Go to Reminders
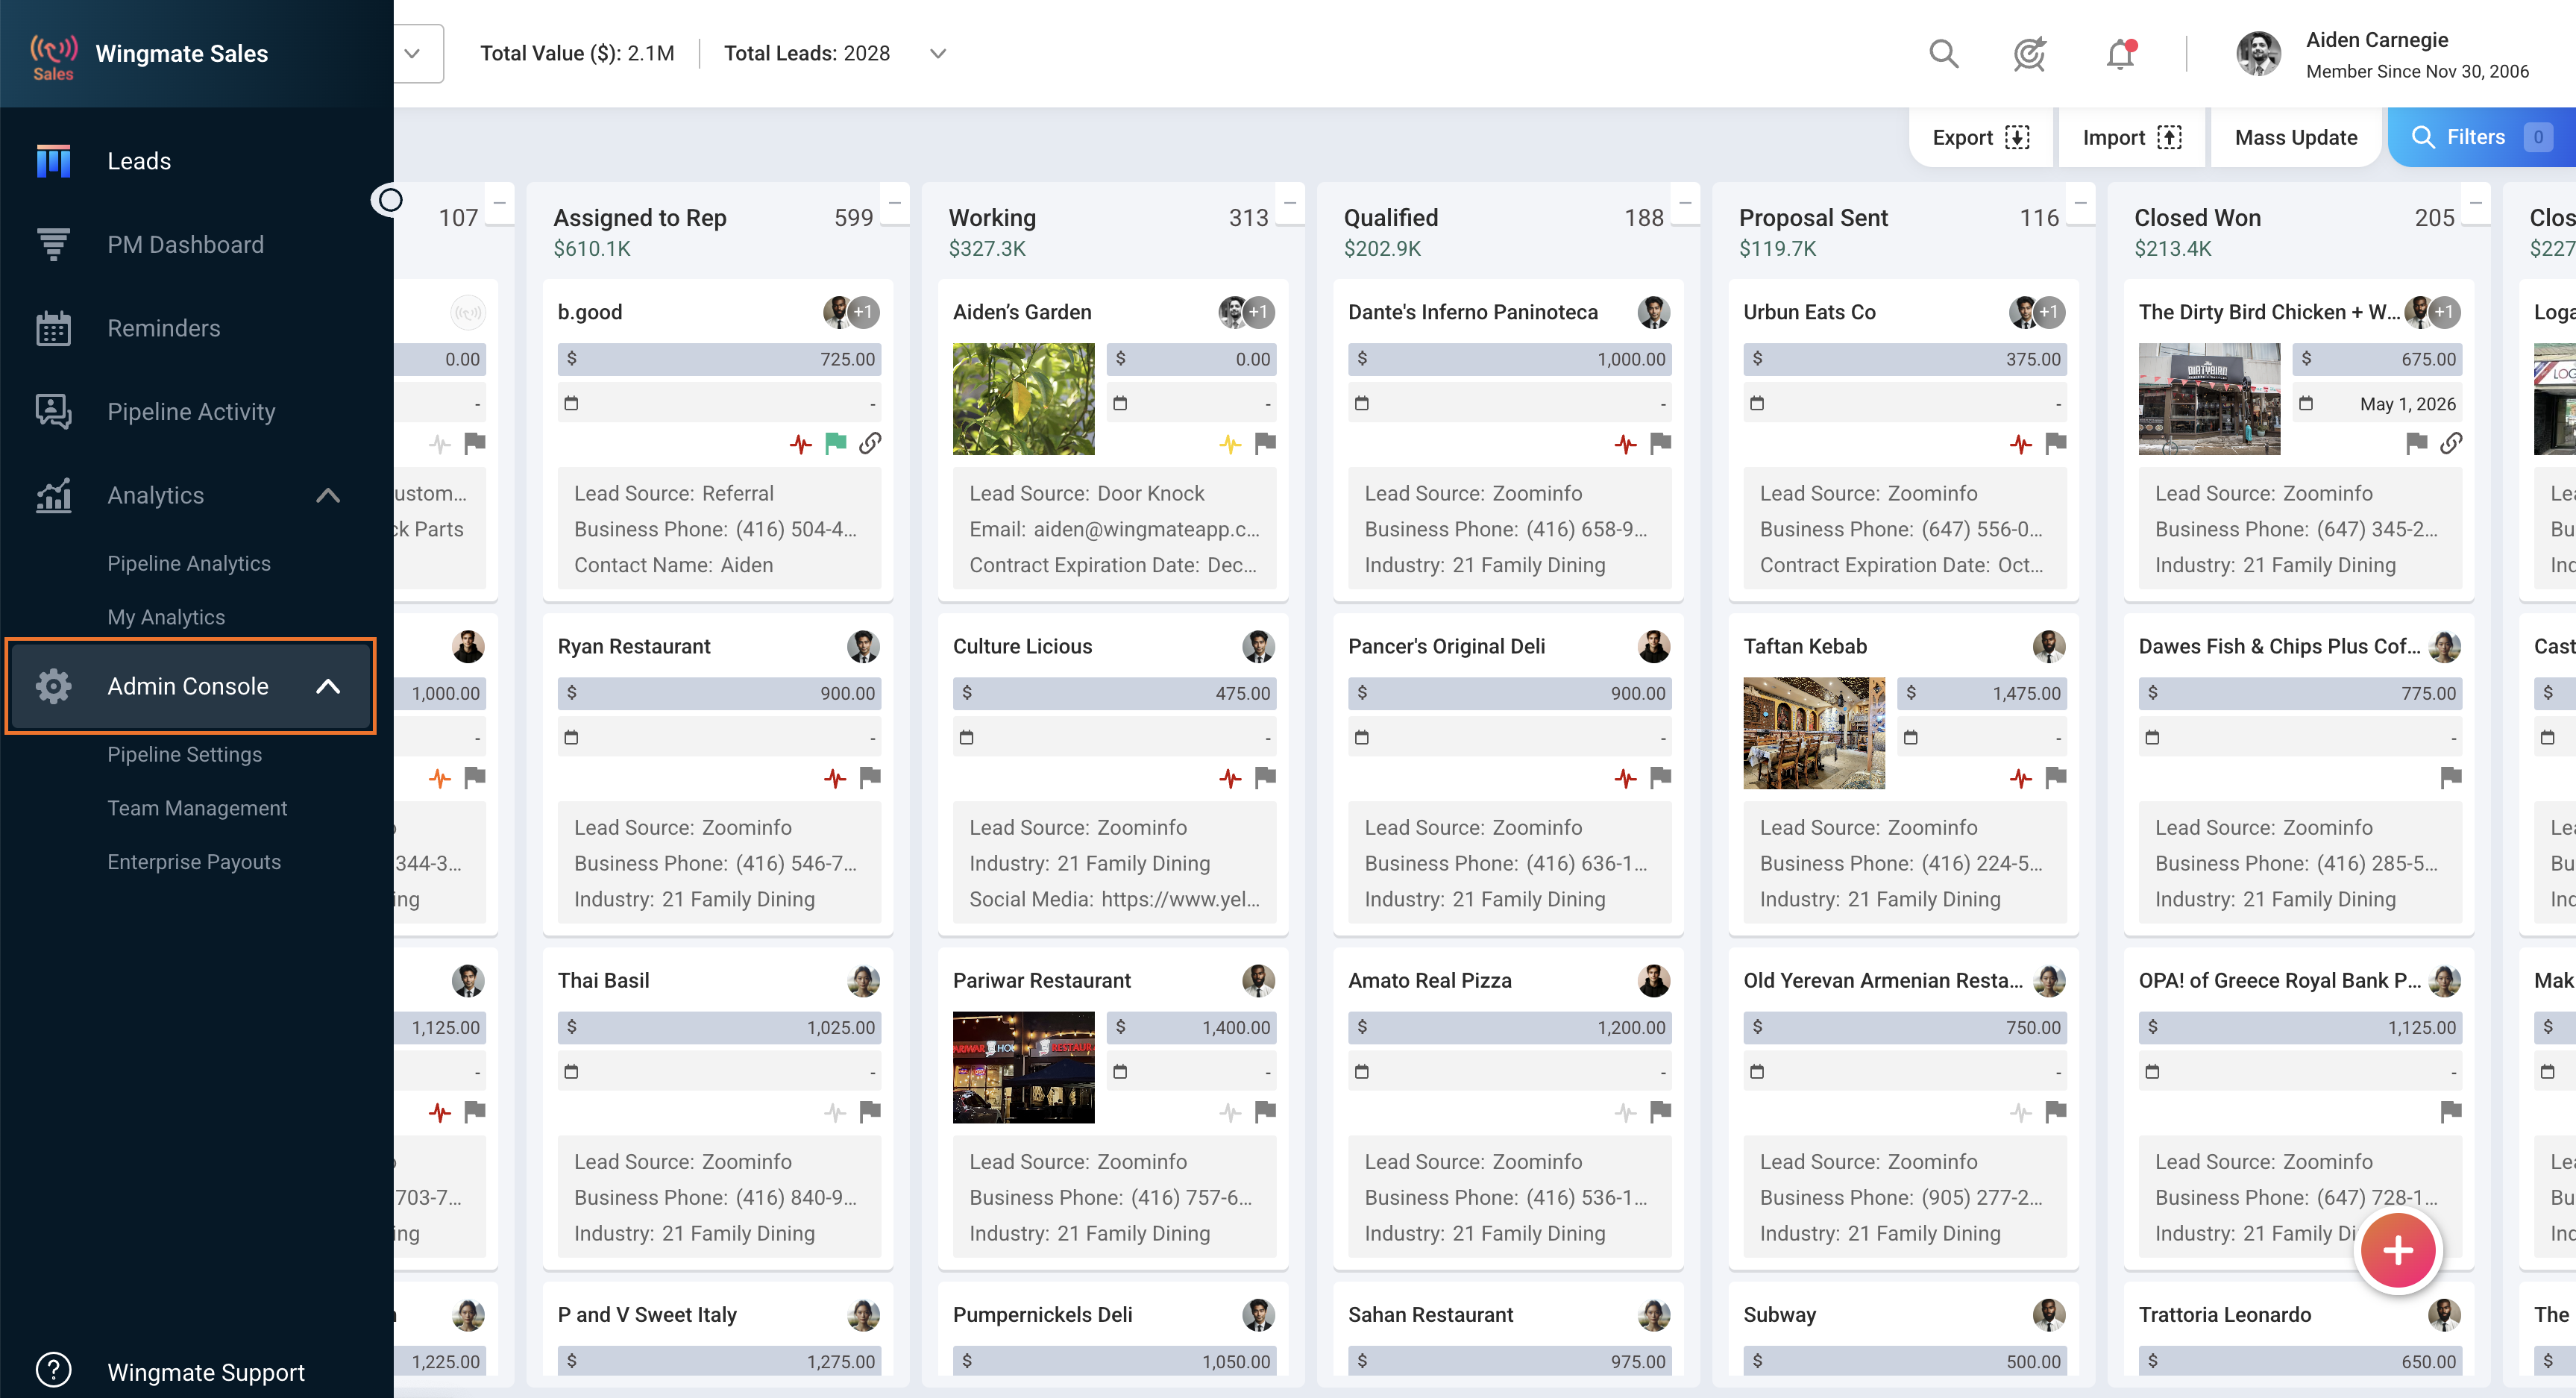 pyautogui.click(x=164, y=328)
